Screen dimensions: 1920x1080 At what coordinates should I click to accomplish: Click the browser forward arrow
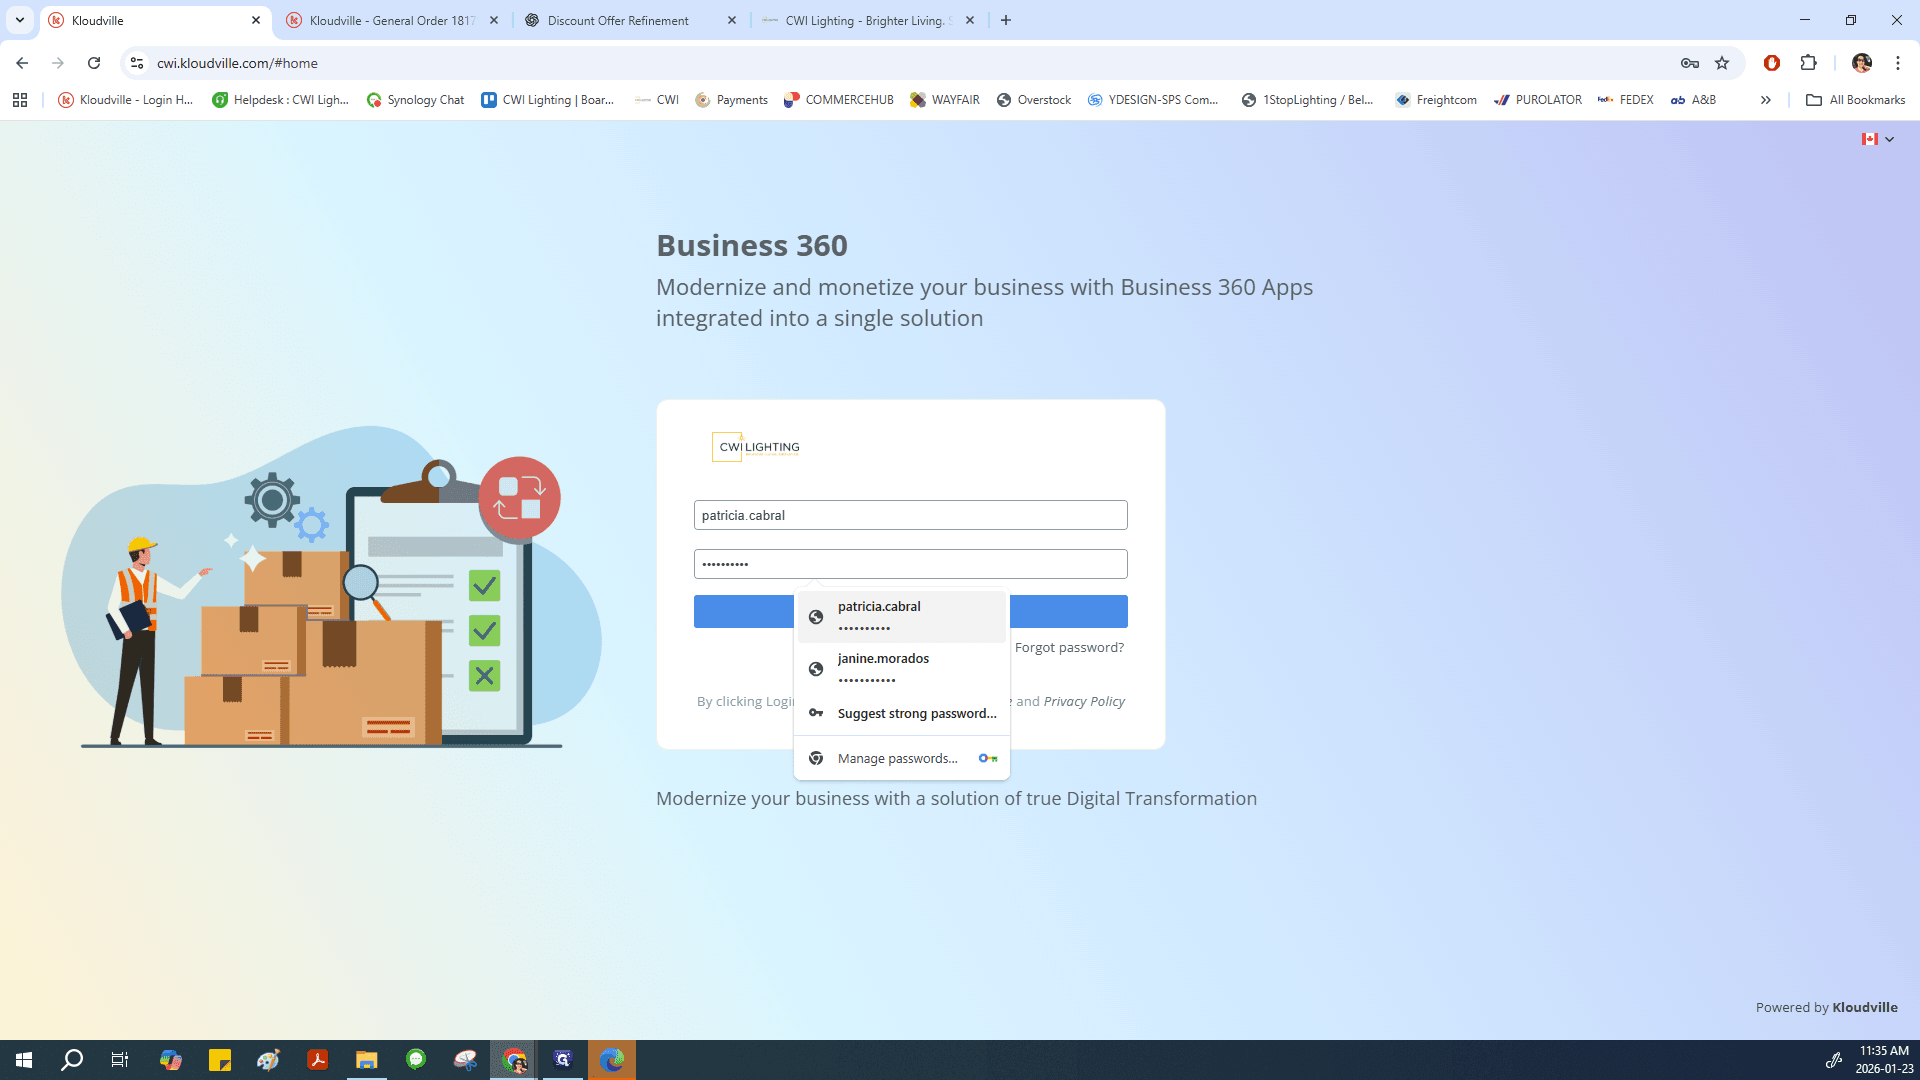tap(58, 63)
